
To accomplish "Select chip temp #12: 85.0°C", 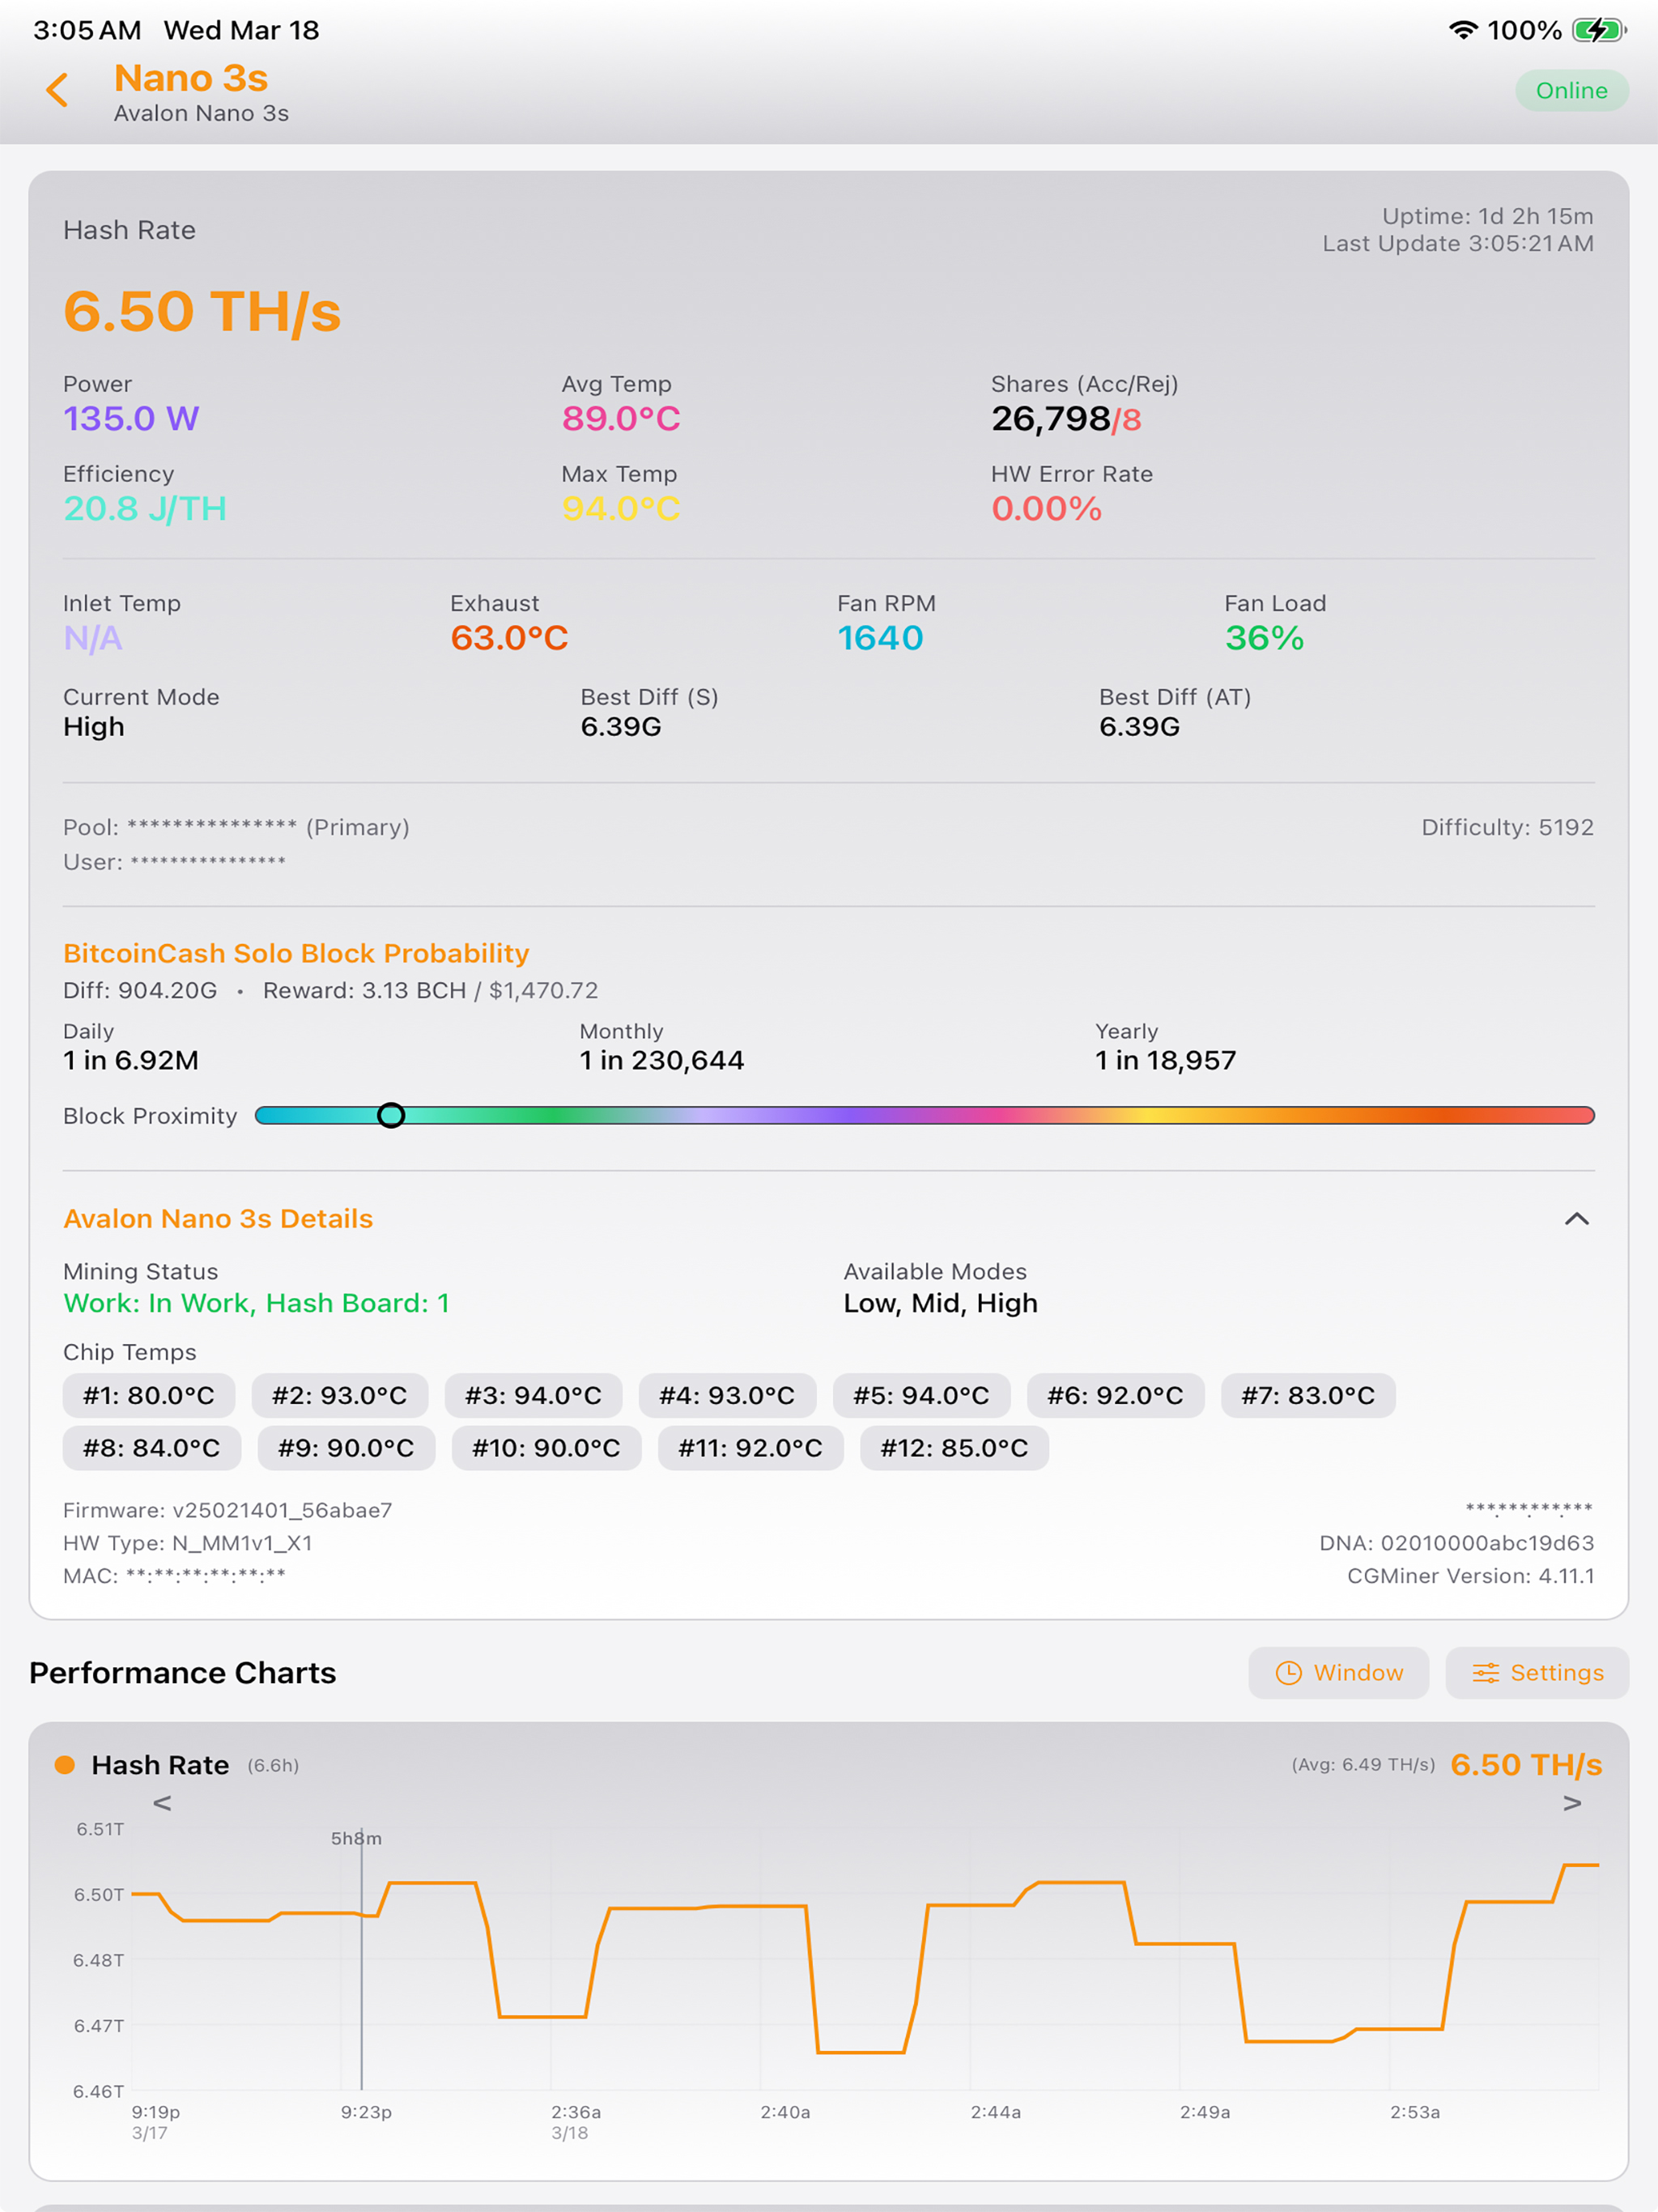I will click(954, 1448).
